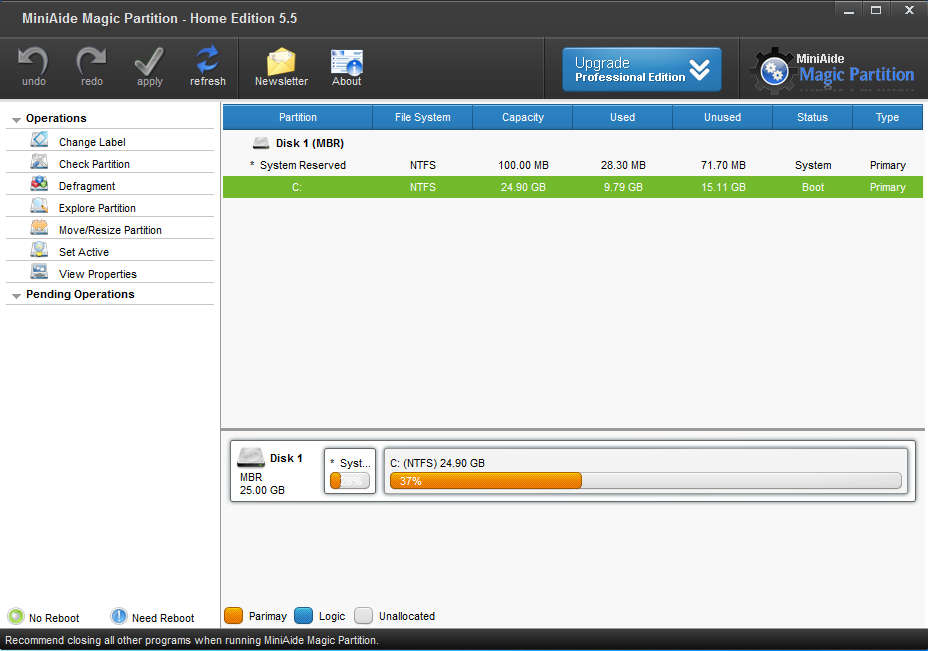Expand Disk 1 (MBR) row
This screenshot has height=651, width=928.
point(261,143)
